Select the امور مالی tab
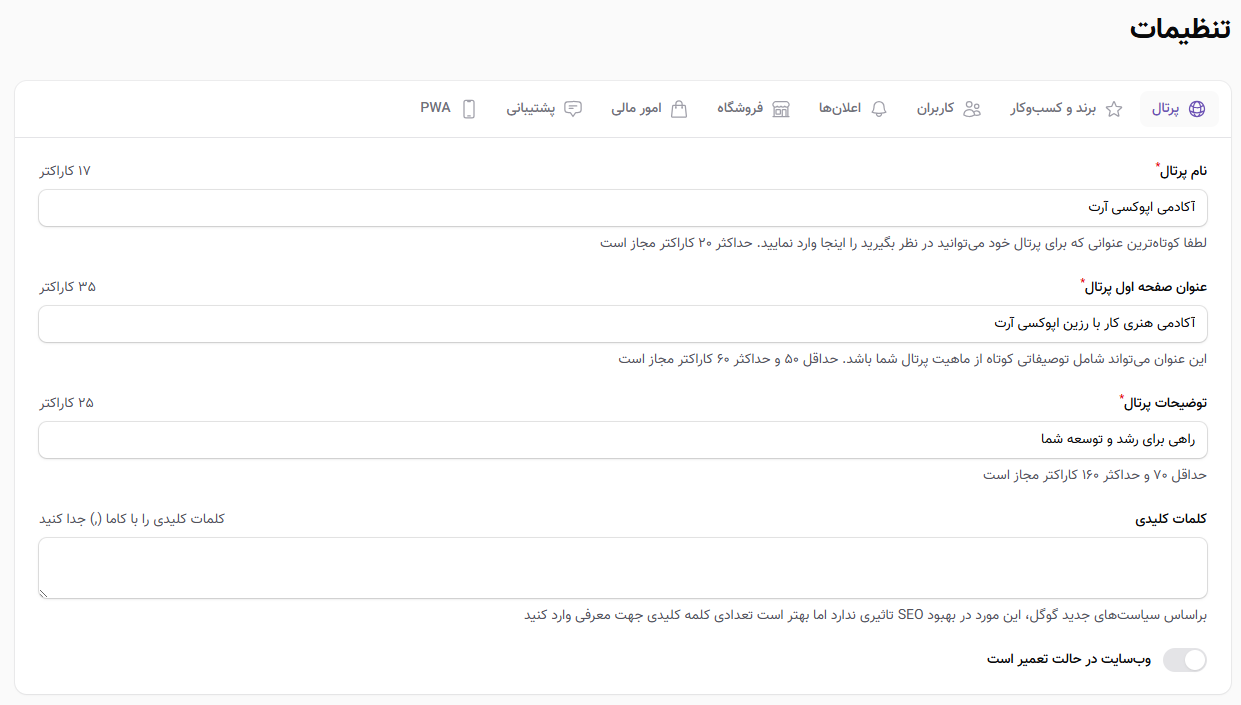This screenshot has width=1241, height=705. pyautogui.click(x=650, y=109)
